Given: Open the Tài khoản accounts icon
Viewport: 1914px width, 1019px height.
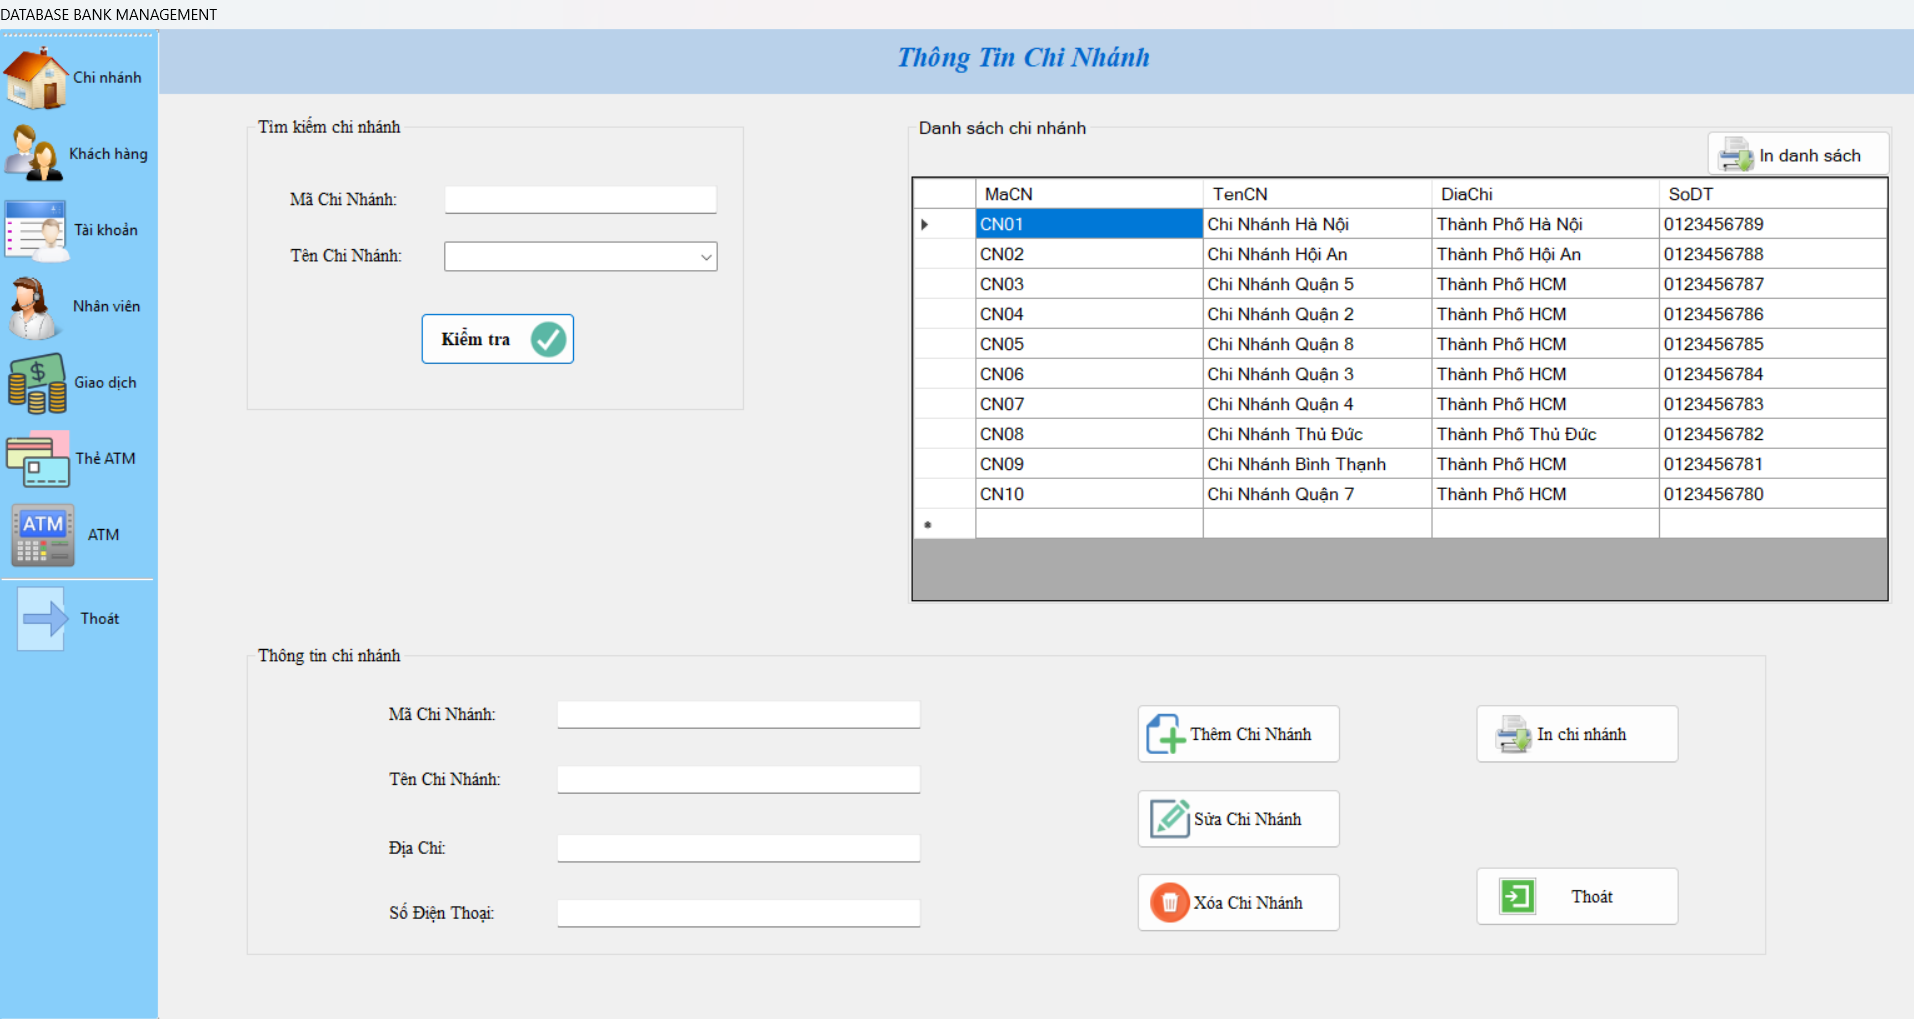Looking at the screenshot, I should pos(36,230).
